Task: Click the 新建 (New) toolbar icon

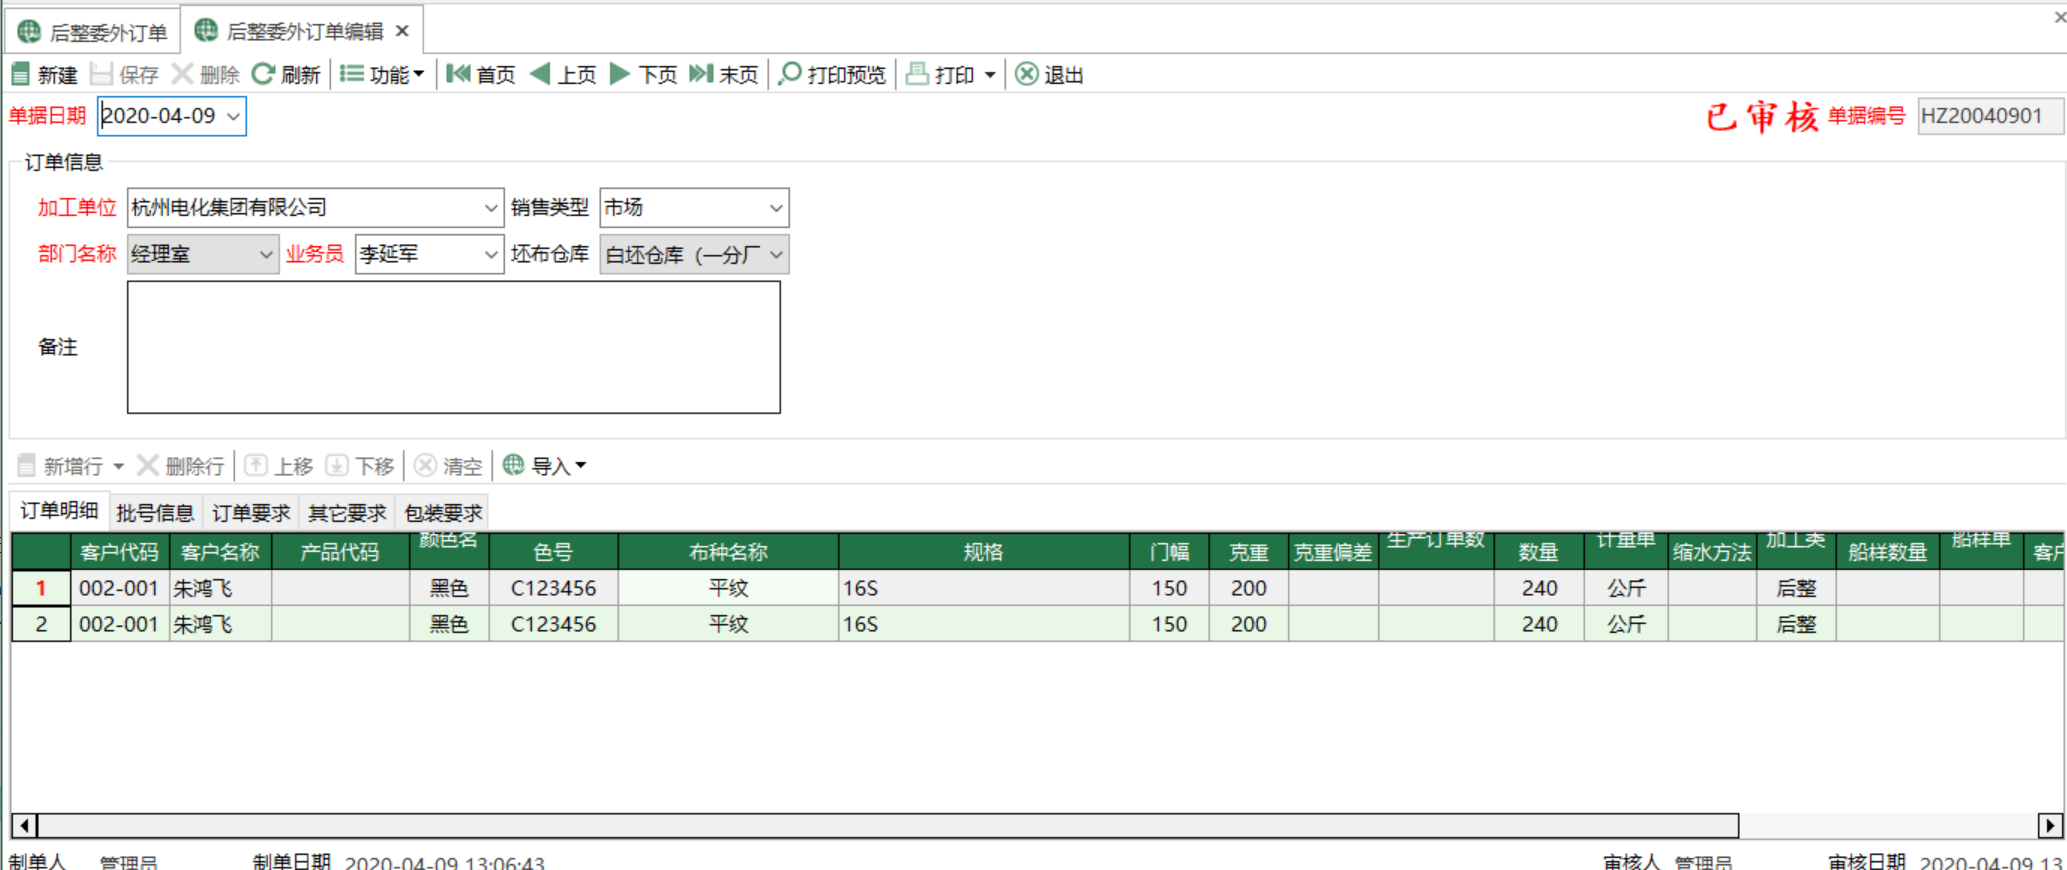Action: pos(21,74)
